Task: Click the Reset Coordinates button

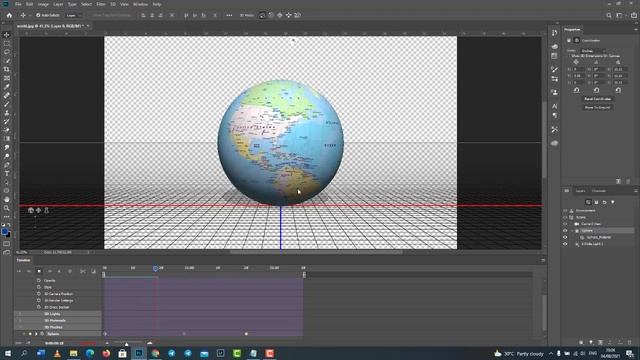Action: click(597, 99)
